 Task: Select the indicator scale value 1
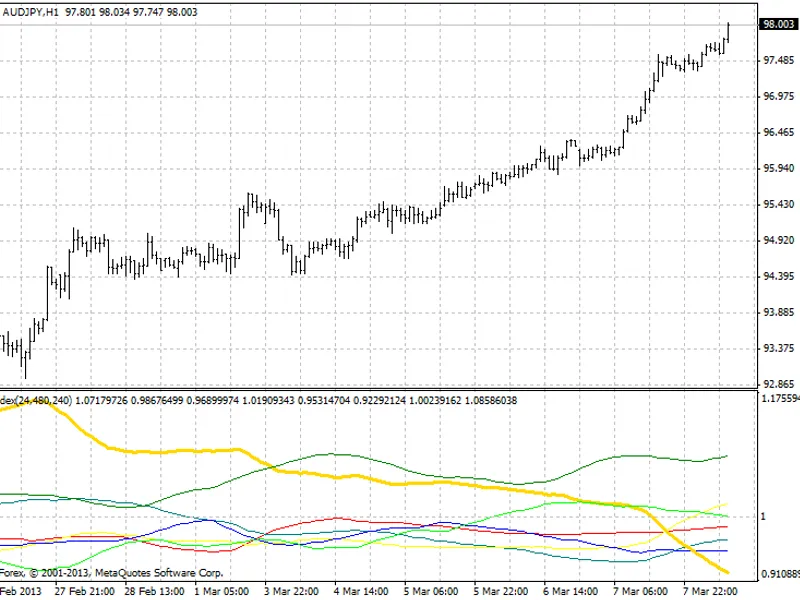point(763,516)
